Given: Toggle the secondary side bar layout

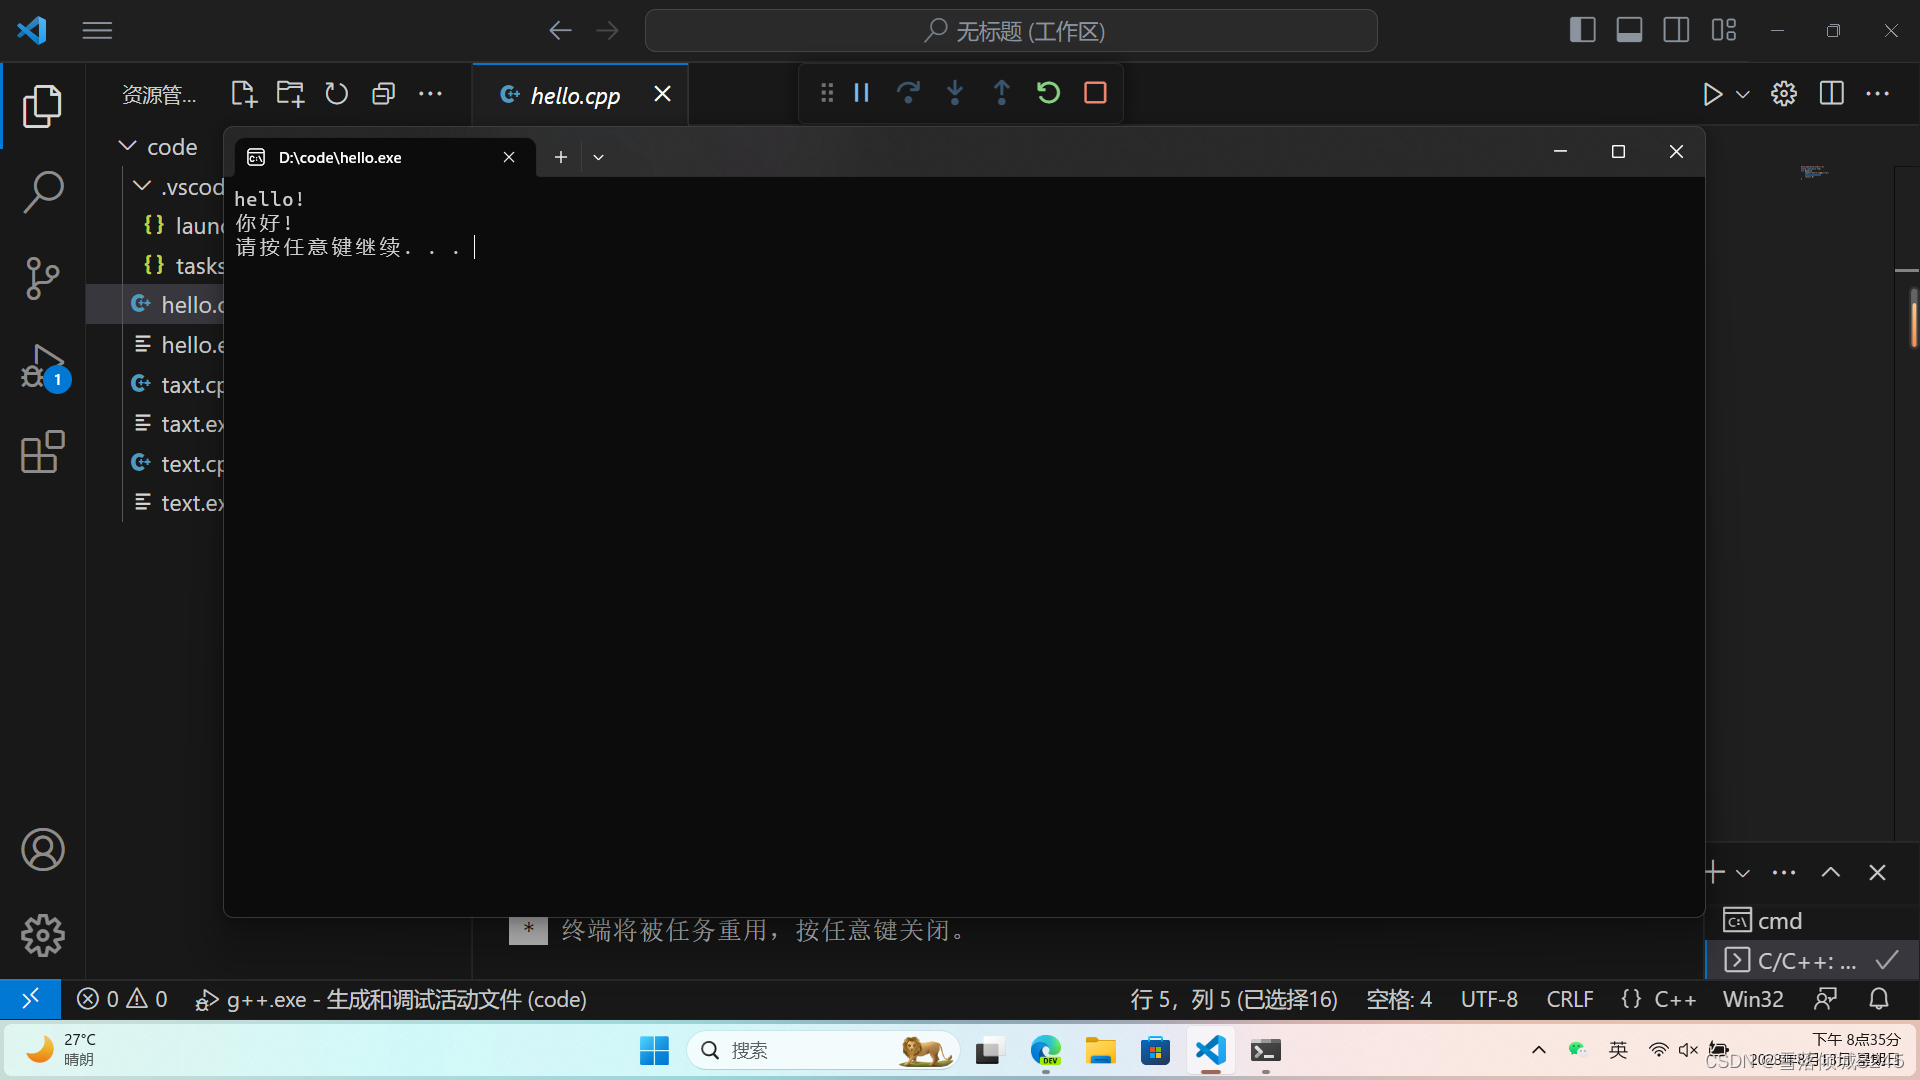Looking at the screenshot, I should coord(1676,30).
